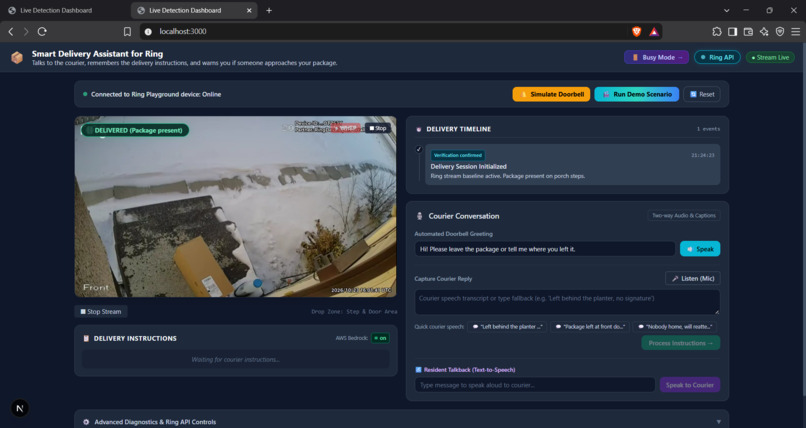Screen dimensions: 806x428
Task: Open the Next.js dev tools badge
Action: (x=20, y=408)
